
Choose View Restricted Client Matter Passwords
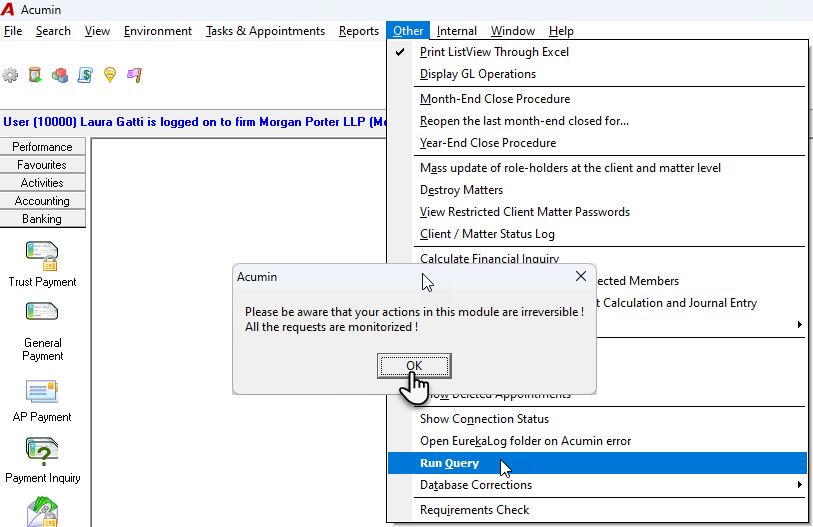pyautogui.click(x=597, y=212)
